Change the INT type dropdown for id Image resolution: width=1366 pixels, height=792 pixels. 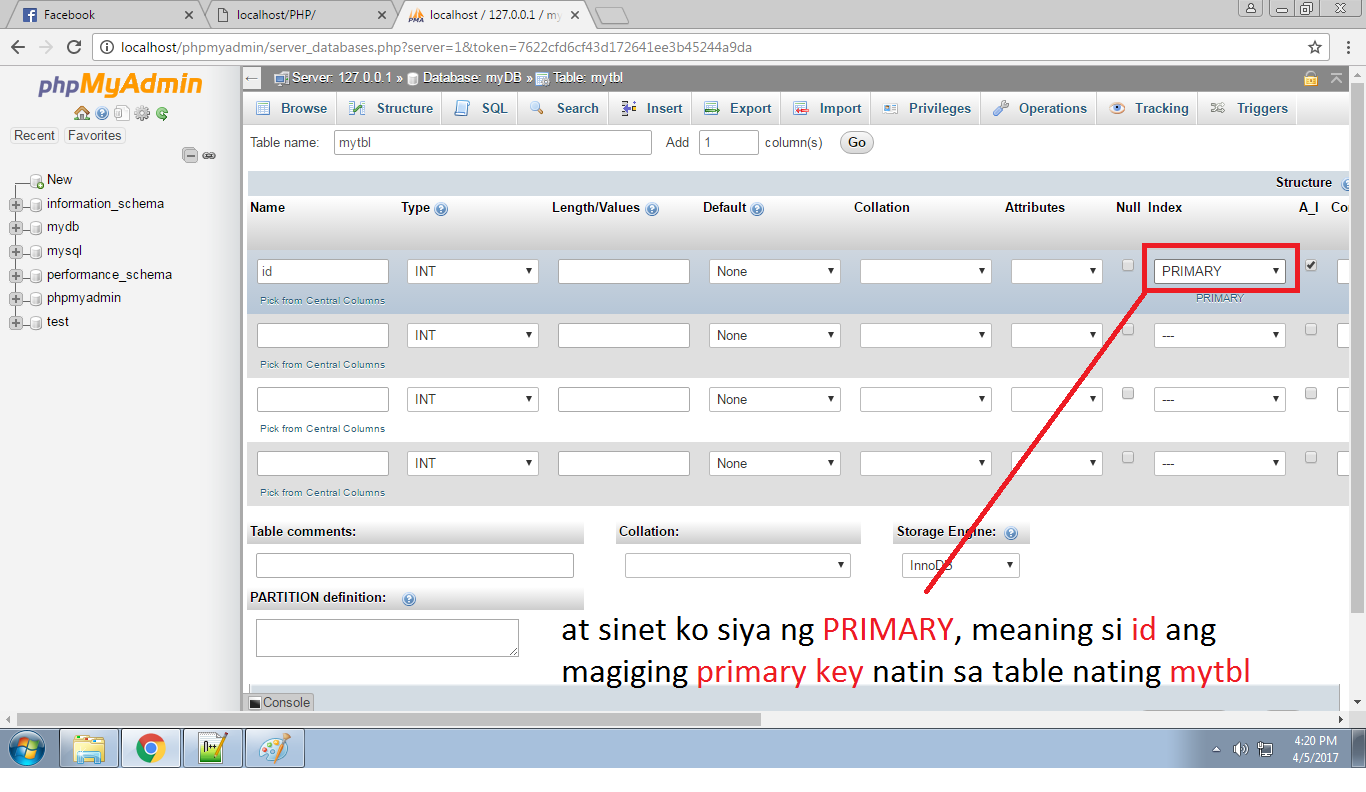pyautogui.click(x=472, y=270)
